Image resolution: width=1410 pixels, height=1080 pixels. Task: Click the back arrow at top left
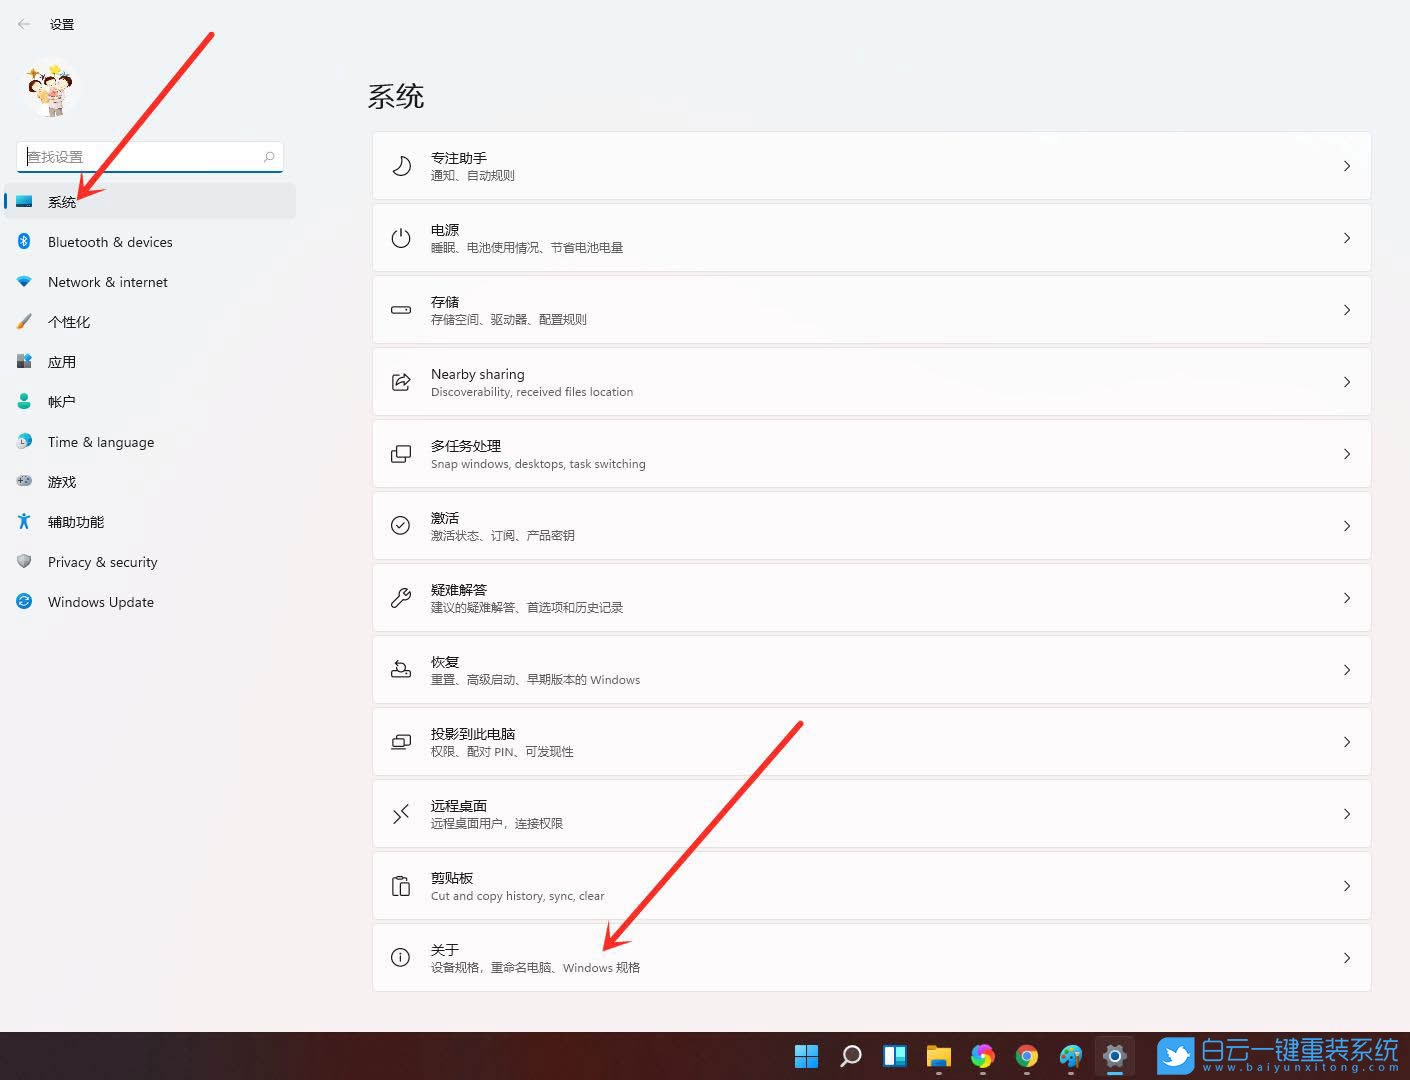coord(24,23)
